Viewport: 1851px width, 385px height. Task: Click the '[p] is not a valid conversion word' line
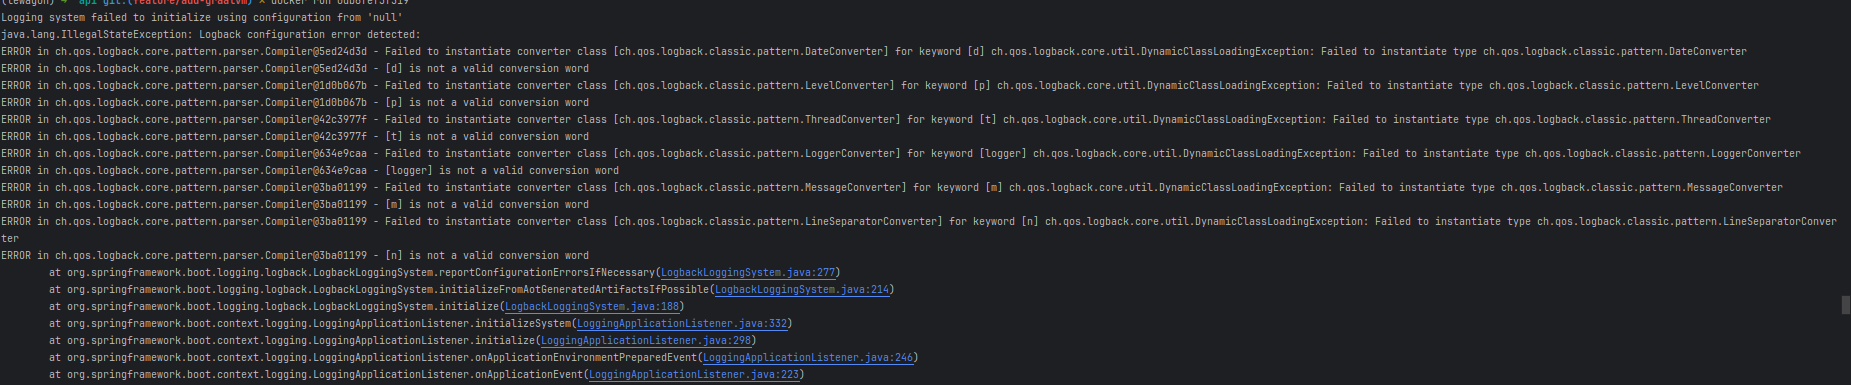(x=295, y=102)
